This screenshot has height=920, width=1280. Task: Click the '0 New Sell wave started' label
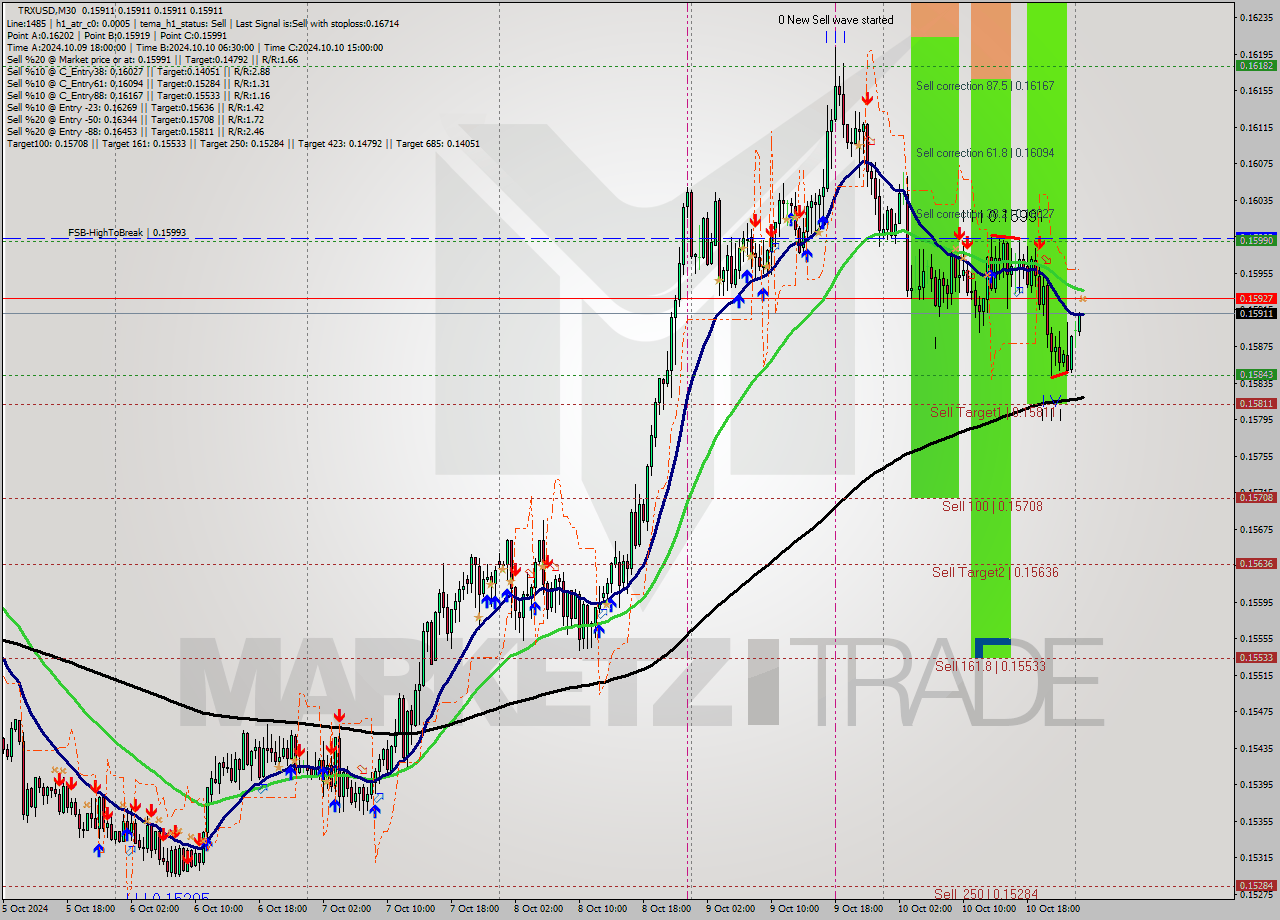point(836,20)
